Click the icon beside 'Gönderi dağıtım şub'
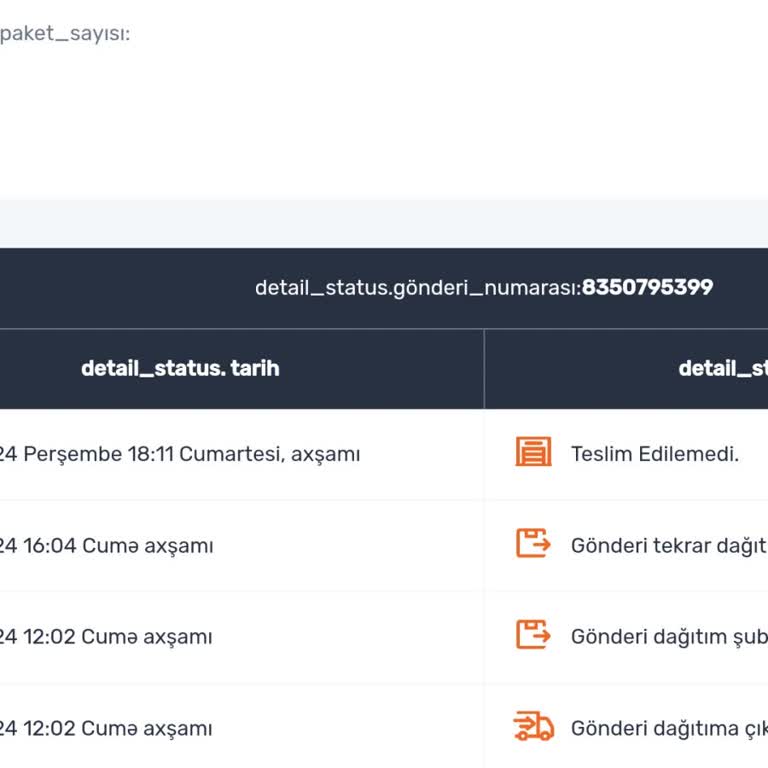 coord(533,634)
